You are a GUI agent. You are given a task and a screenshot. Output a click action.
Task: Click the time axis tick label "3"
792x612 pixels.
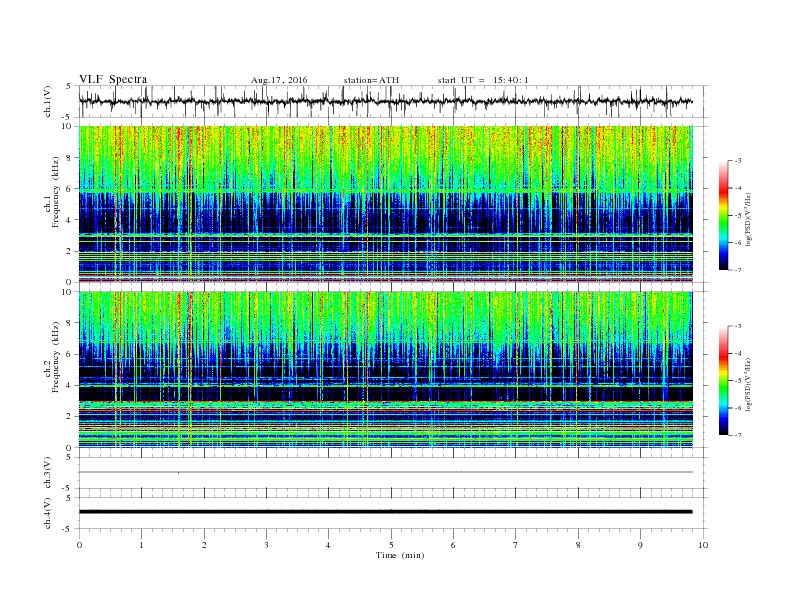(266, 545)
